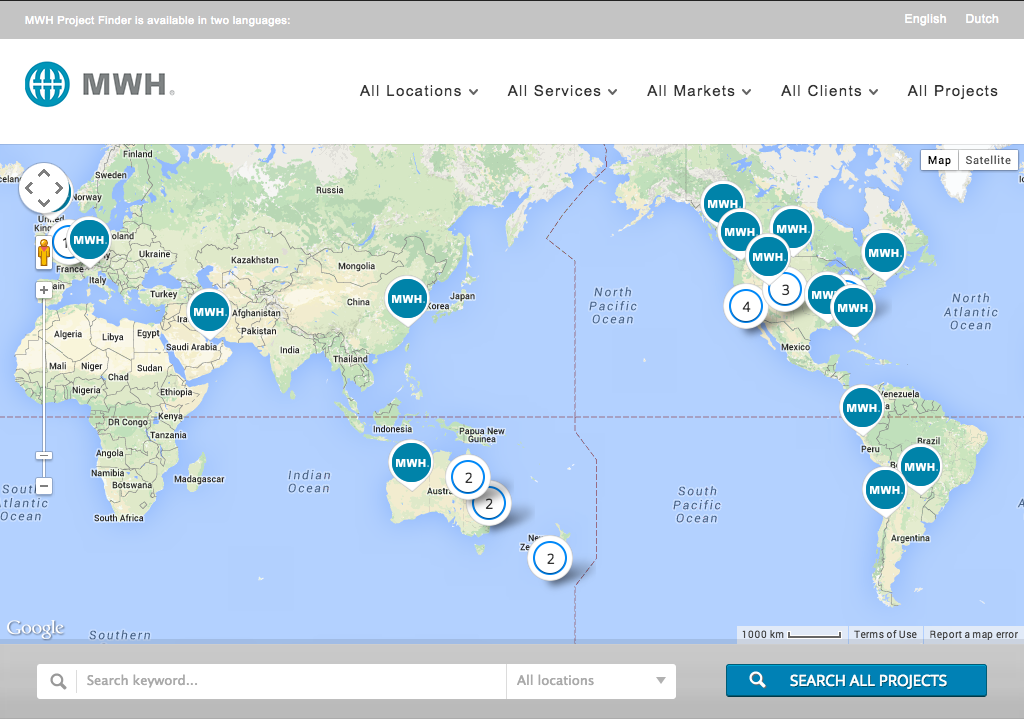This screenshot has height=719, width=1024.
Task: Click the Search All Projects button
Action: pos(856,680)
